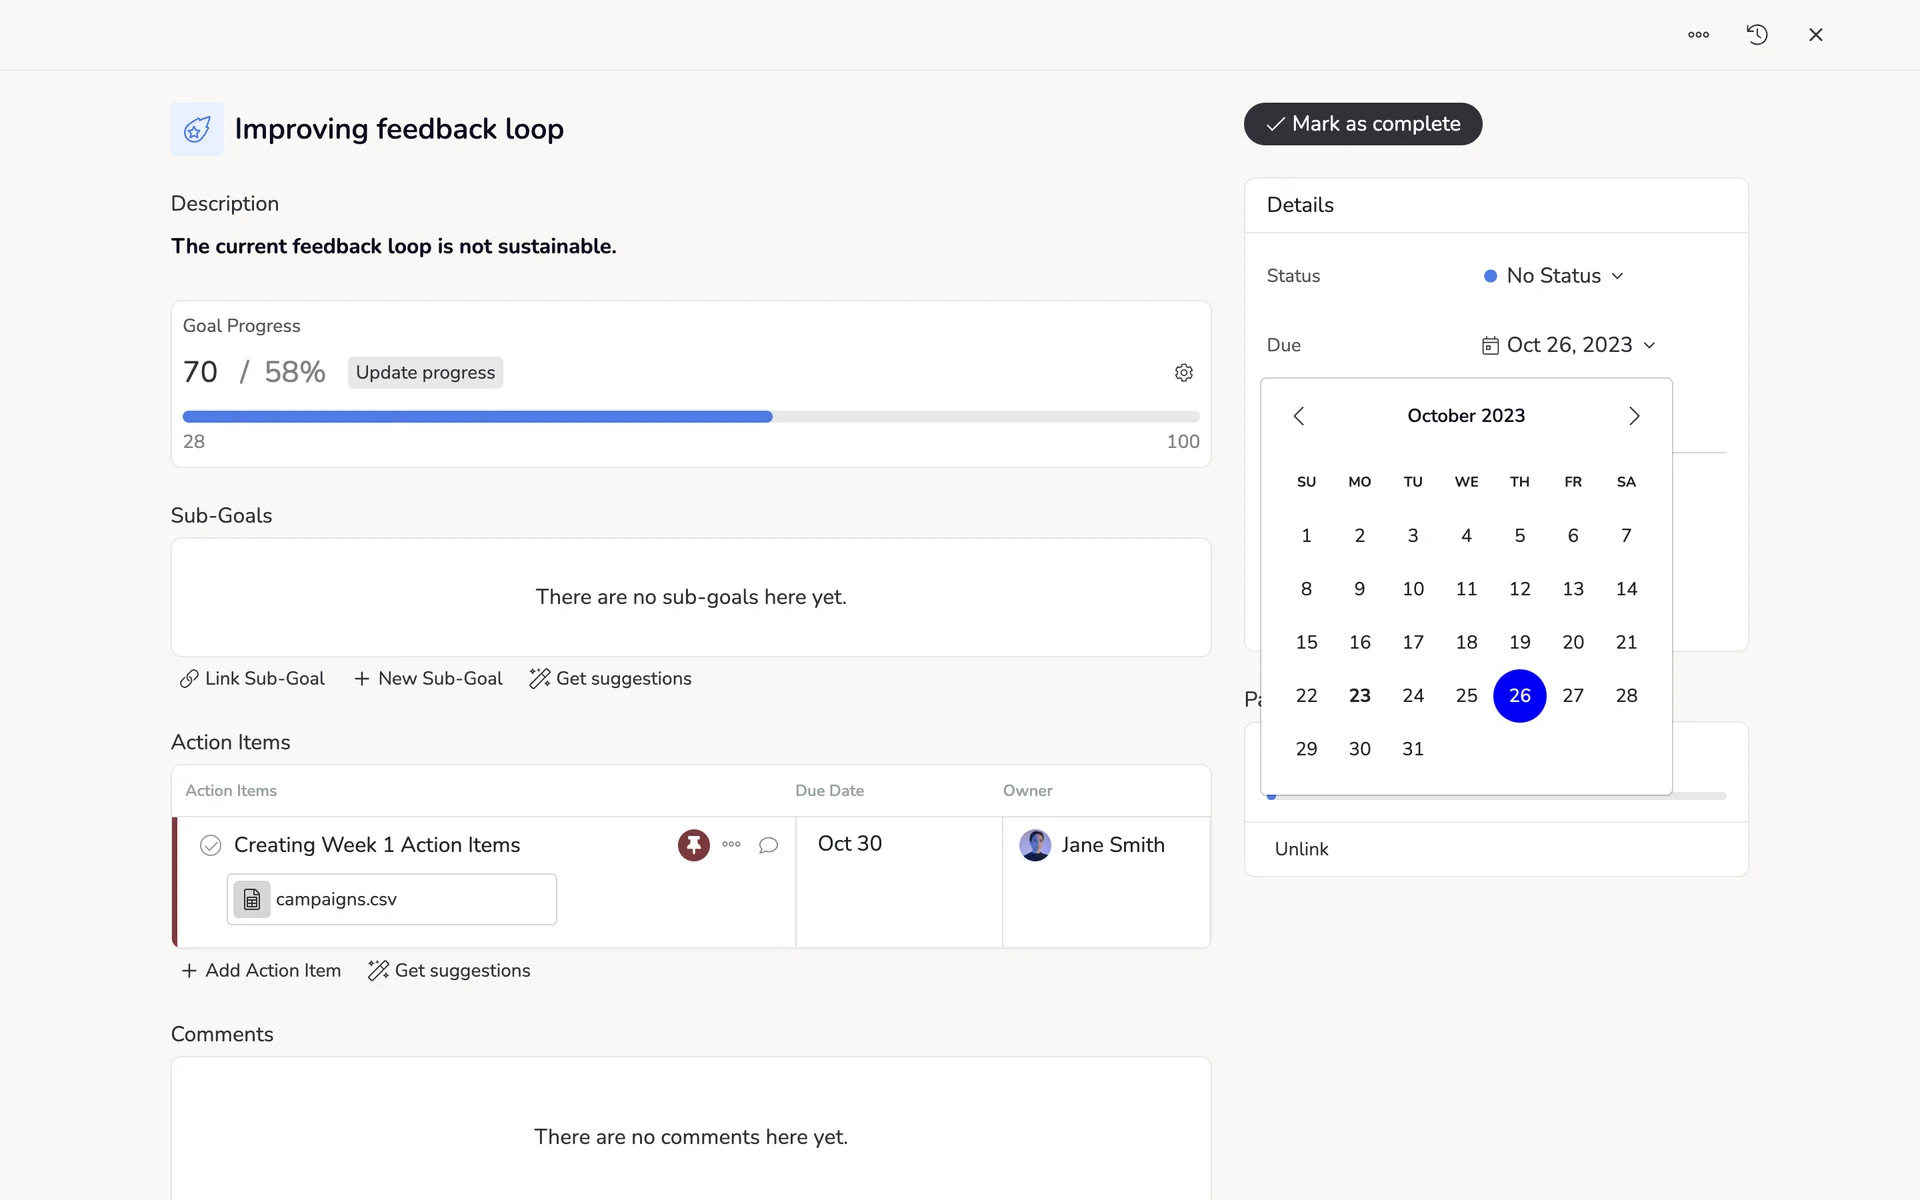Open the three-dot more options menu at top
Screen dimensions: 1920x1200
tap(1698, 35)
